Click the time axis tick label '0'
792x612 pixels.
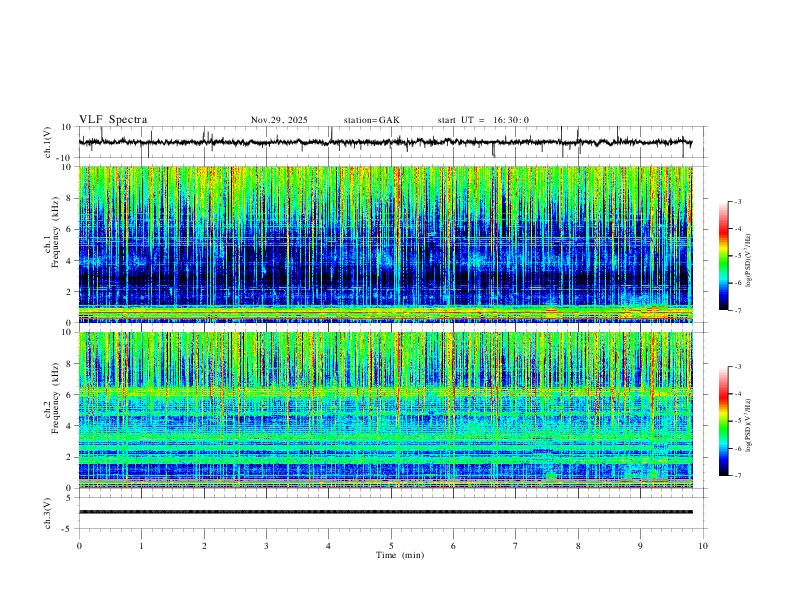click(x=79, y=546)
